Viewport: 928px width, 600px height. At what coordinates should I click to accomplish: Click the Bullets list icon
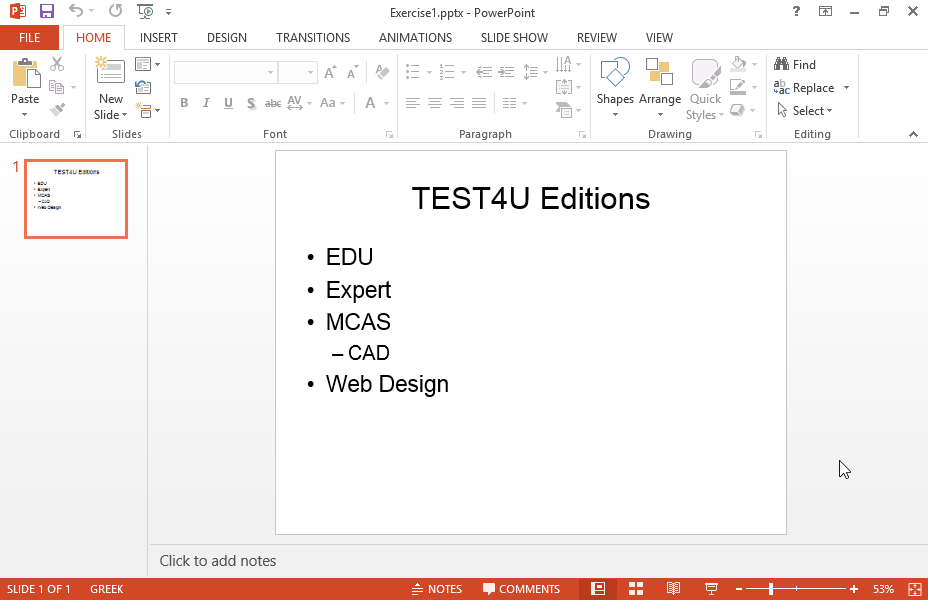click(x=413, y=72)
